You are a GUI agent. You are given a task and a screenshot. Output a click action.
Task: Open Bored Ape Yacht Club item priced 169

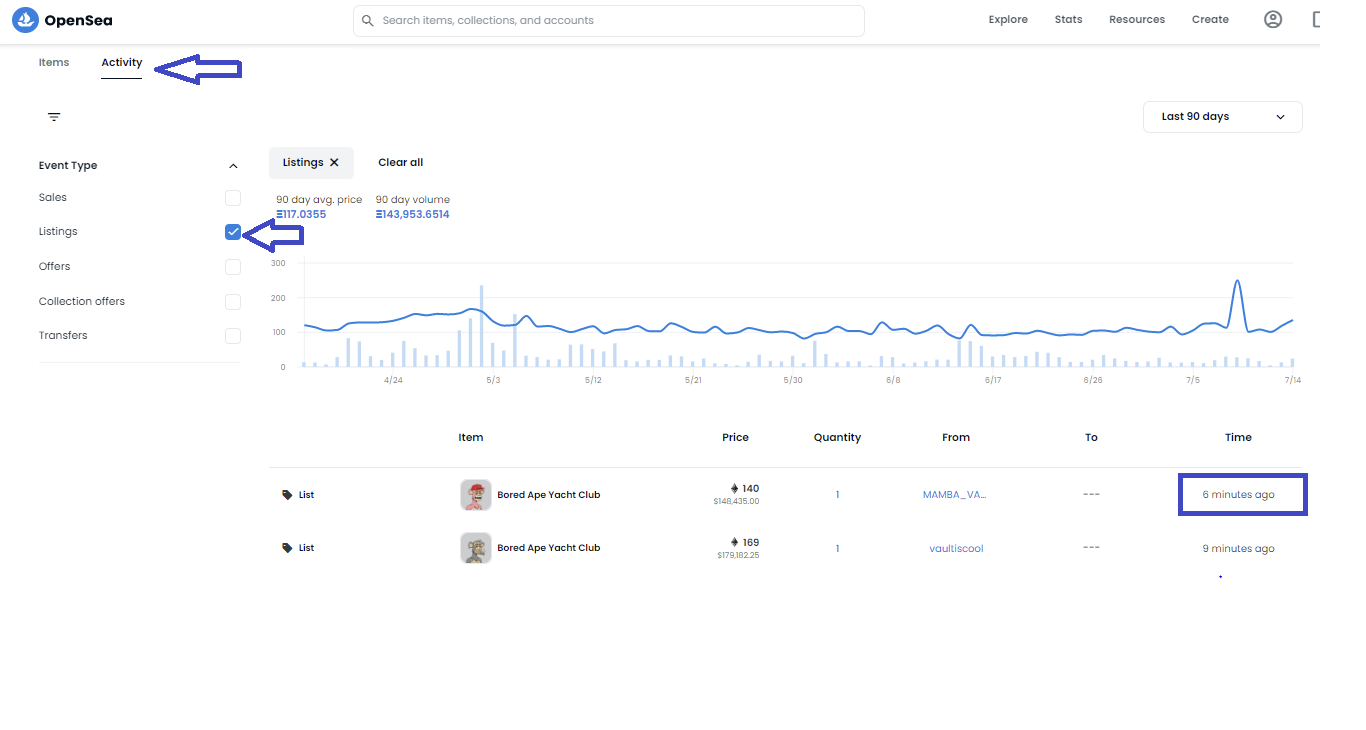tap(549, 548)
